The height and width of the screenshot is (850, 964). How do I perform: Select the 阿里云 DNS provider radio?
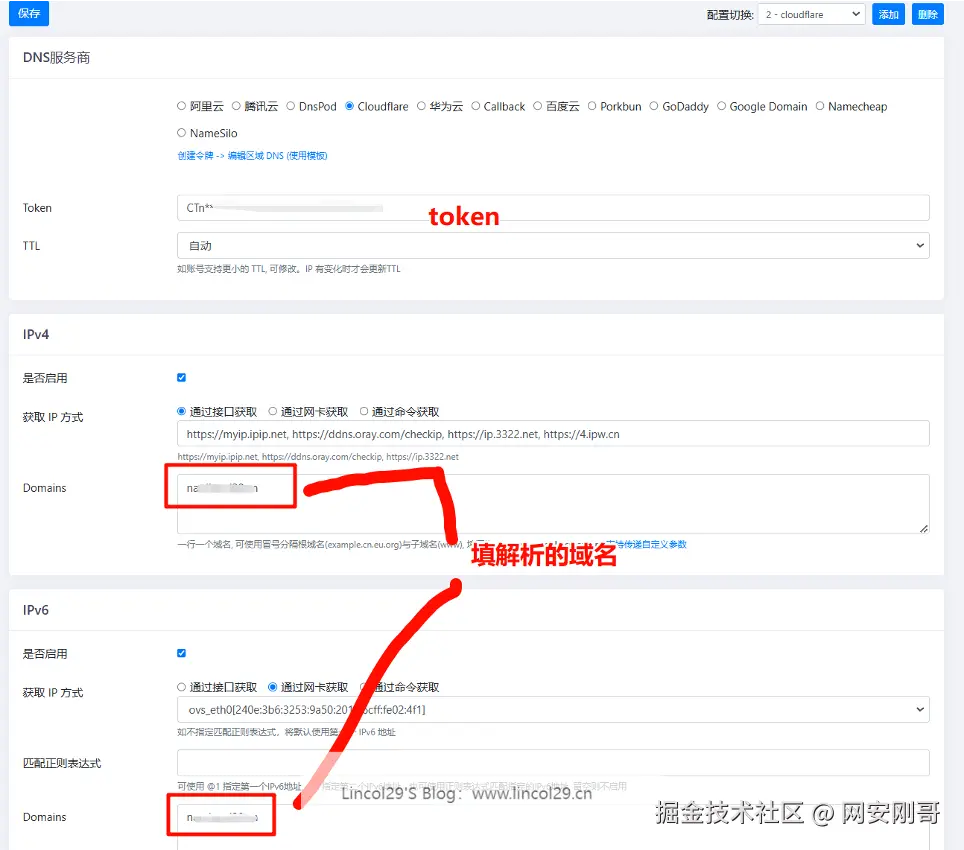(x=181, y=106)
